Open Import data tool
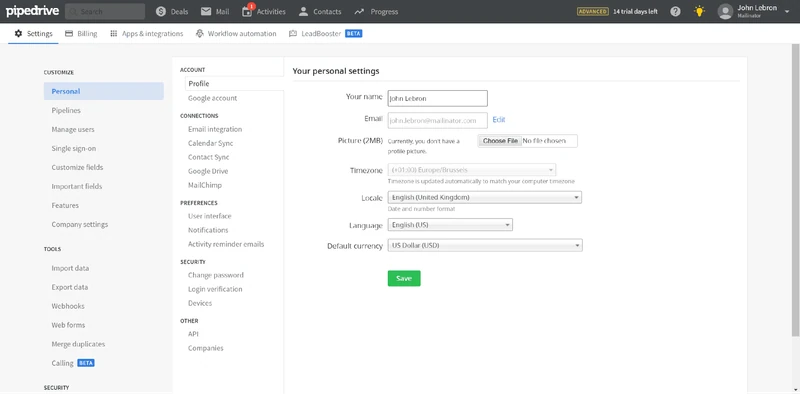 [x=70, y=268]
